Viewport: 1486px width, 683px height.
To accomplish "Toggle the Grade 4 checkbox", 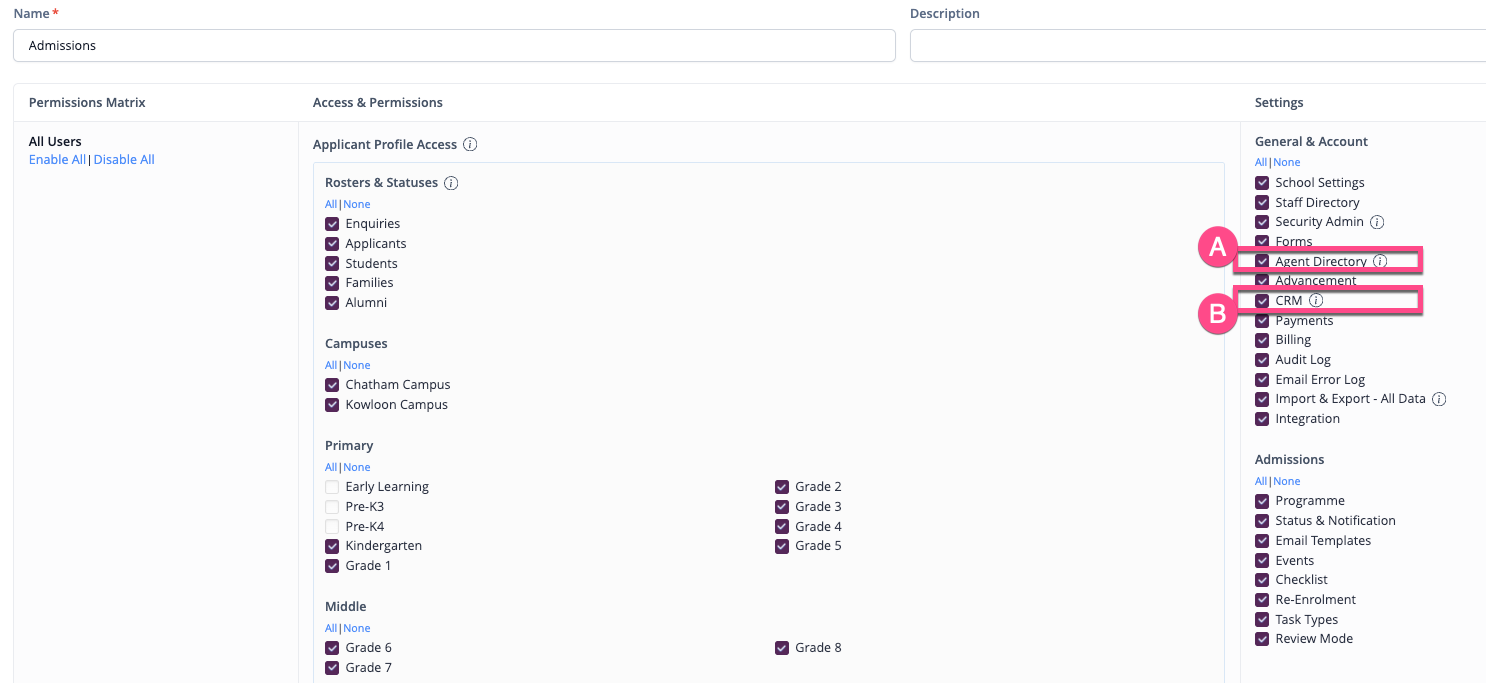I will (x=782, y=527).
